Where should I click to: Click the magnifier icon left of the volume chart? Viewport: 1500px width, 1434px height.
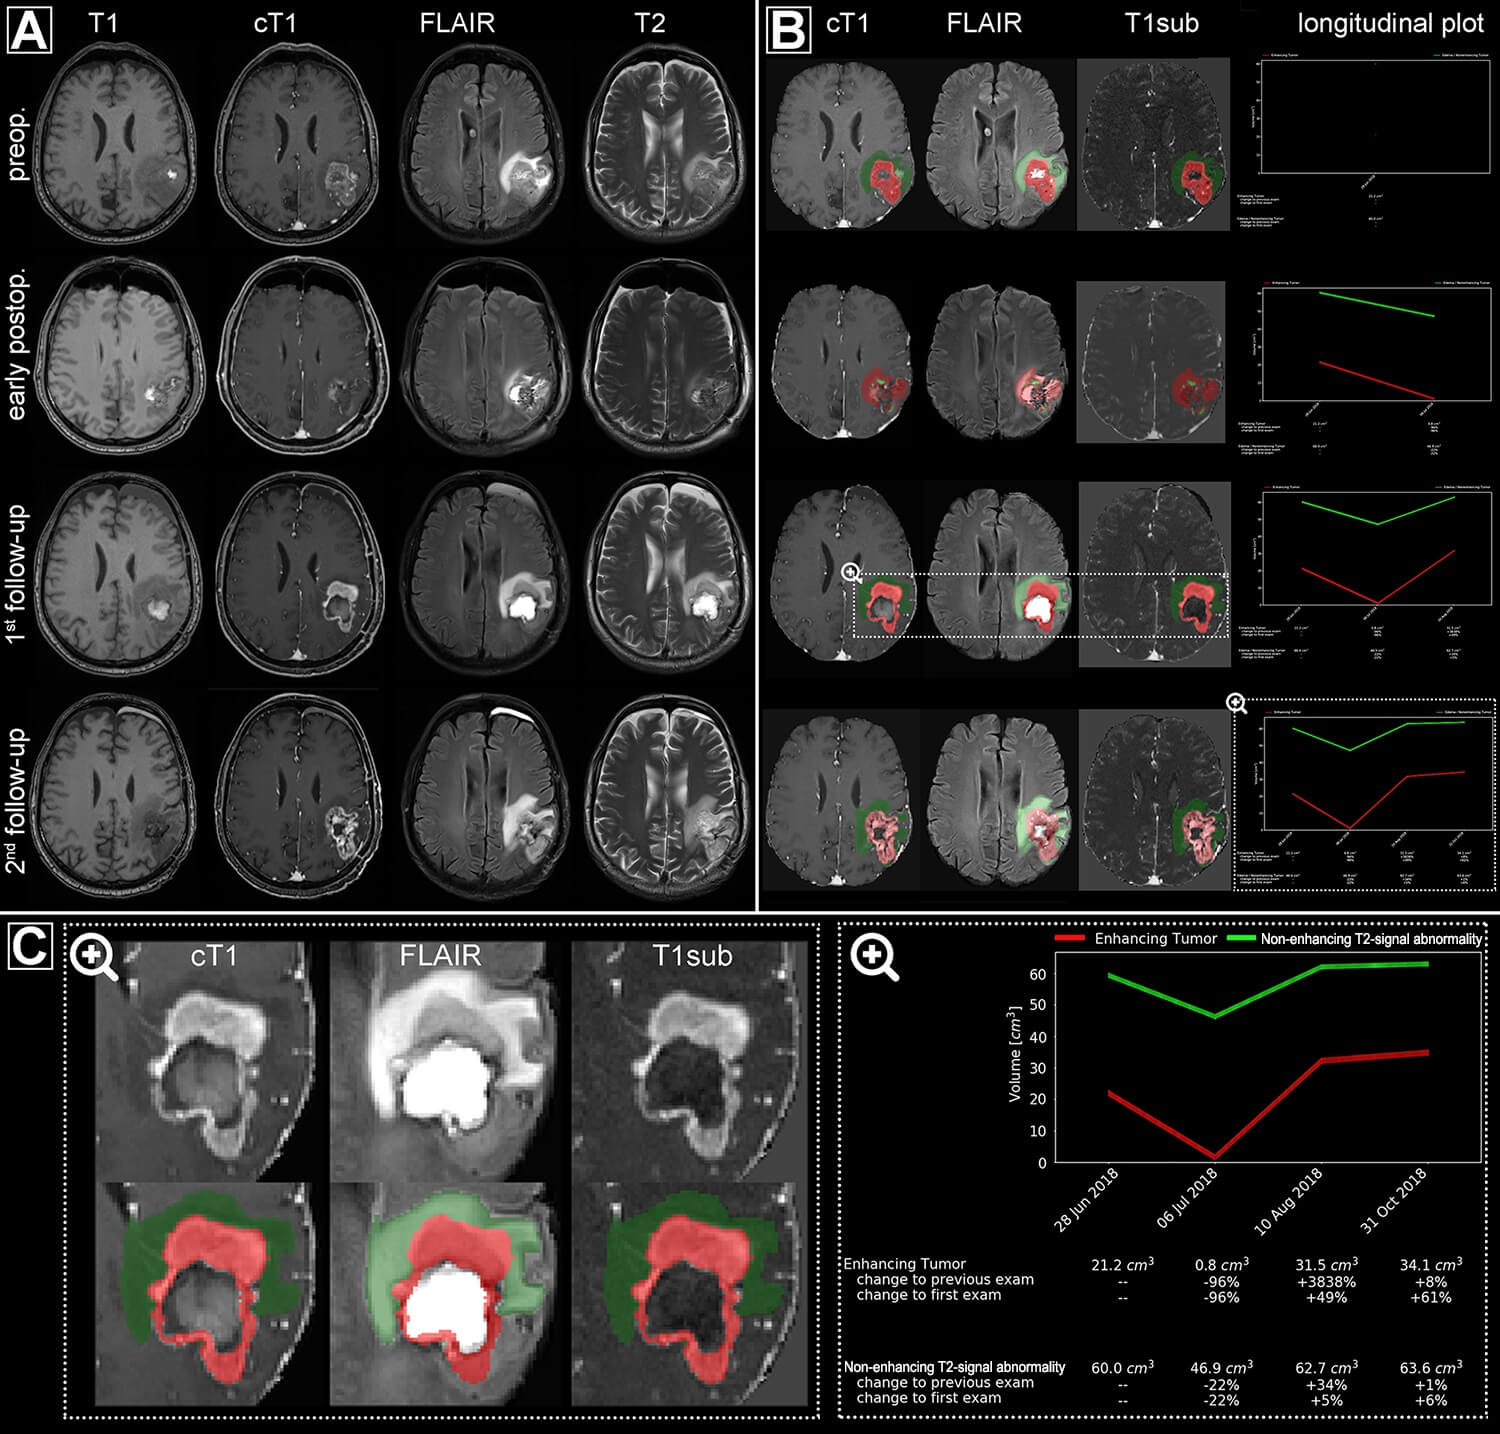click(x=873, y=958)
